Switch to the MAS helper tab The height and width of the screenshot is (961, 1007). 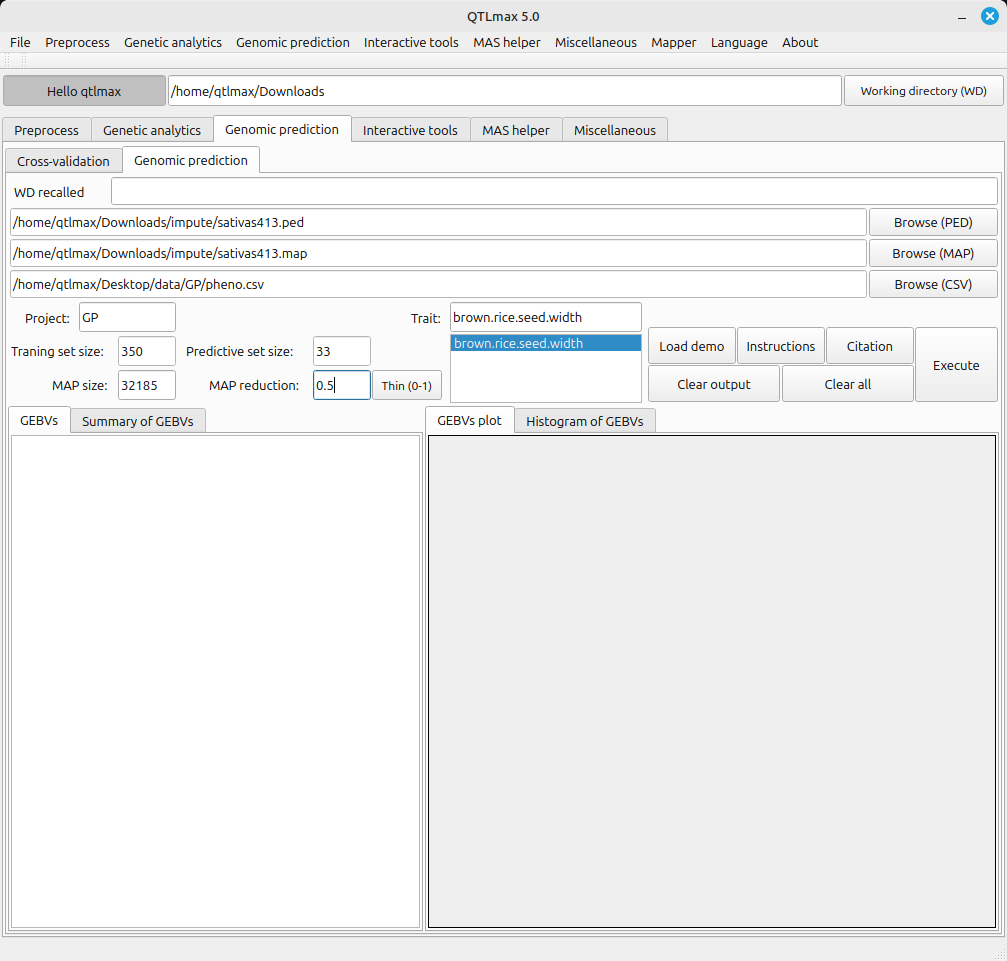tap(515, 130)
